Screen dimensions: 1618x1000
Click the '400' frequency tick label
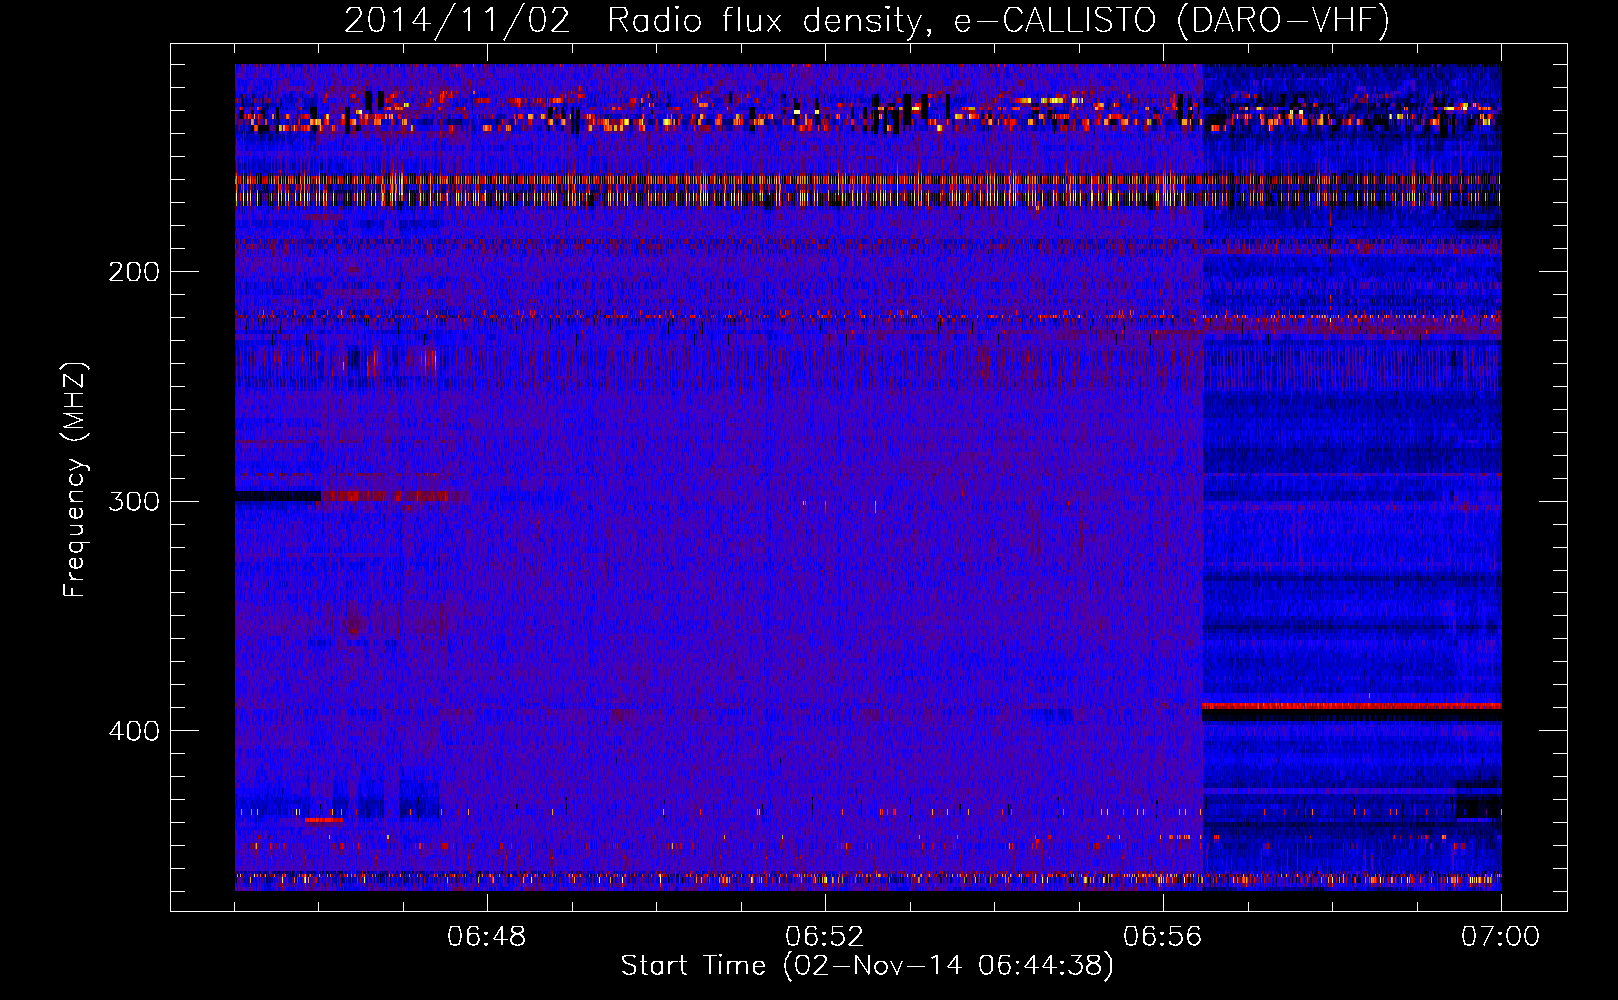click(x=134, y=731)
